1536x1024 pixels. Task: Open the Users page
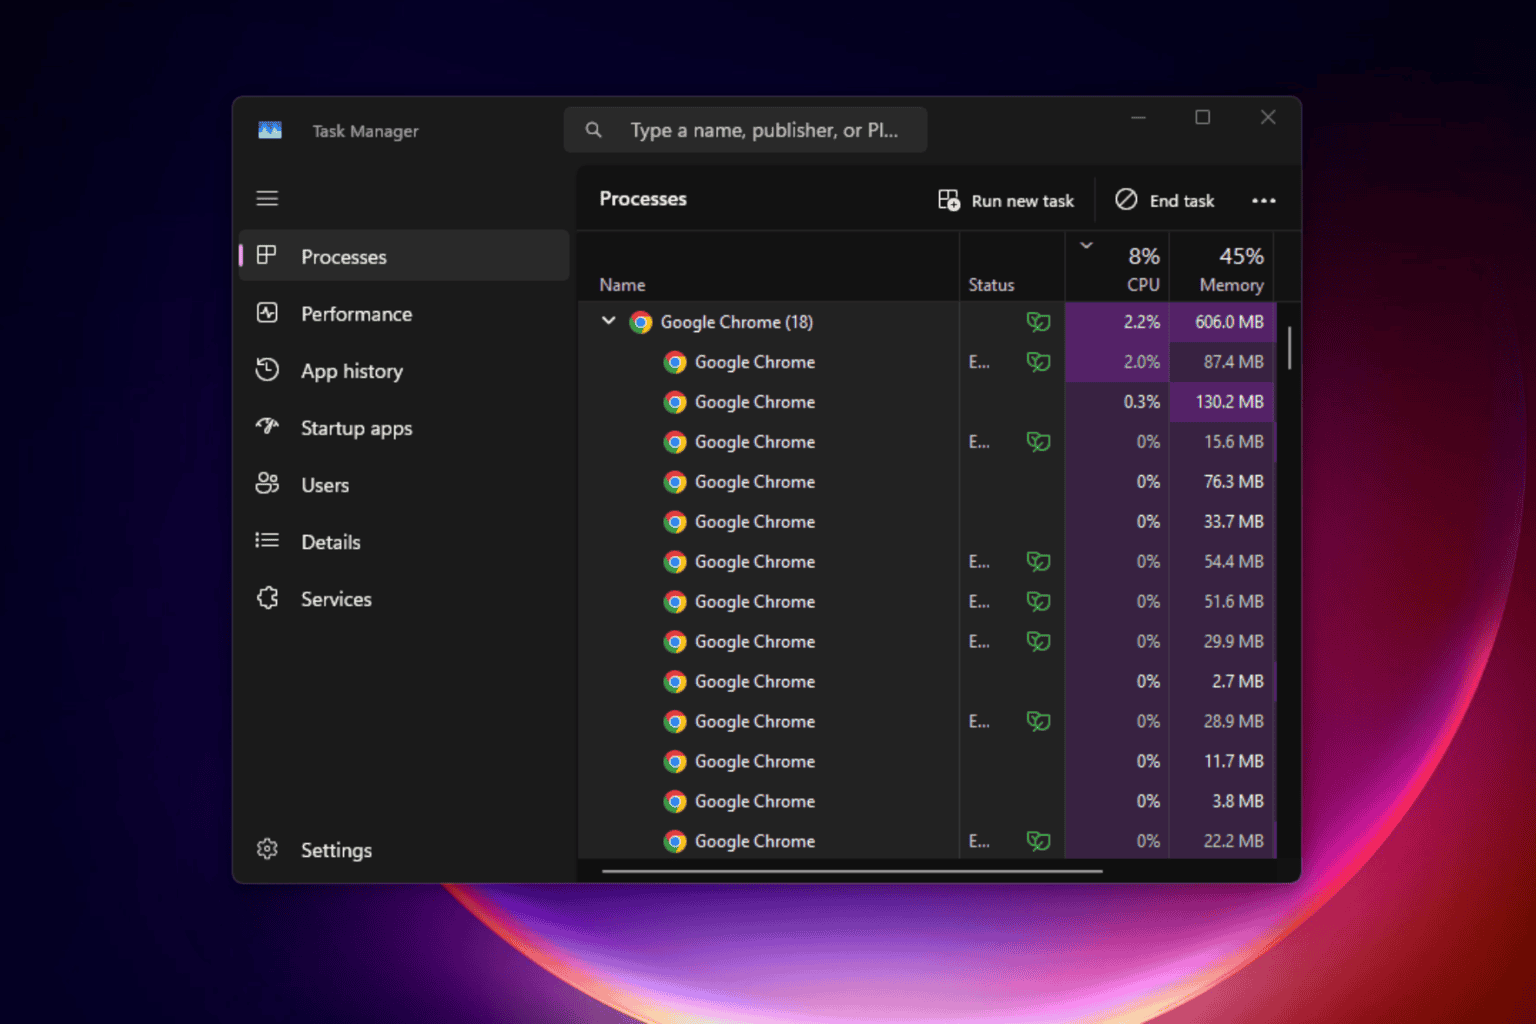pos(404,484)
